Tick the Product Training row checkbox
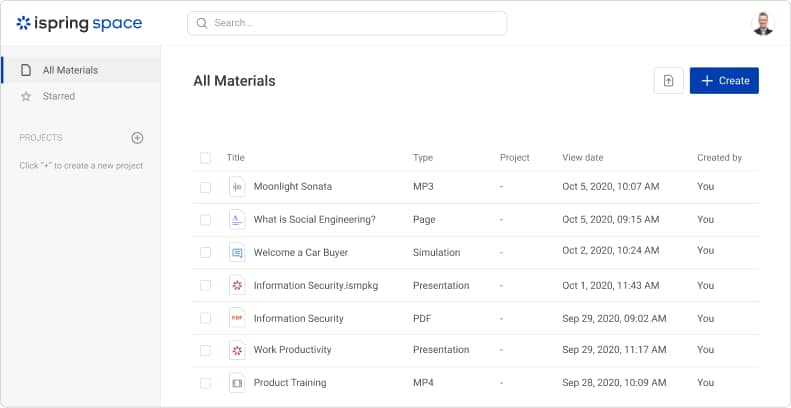Viewport: 791px width, 408px height. point(205,383)
